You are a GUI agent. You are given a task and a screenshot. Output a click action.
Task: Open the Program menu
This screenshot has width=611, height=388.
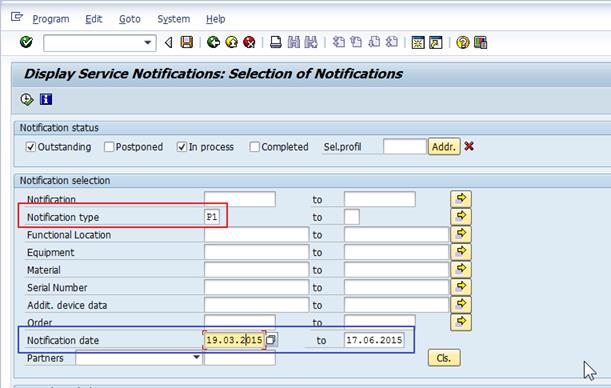click(51, 19)
